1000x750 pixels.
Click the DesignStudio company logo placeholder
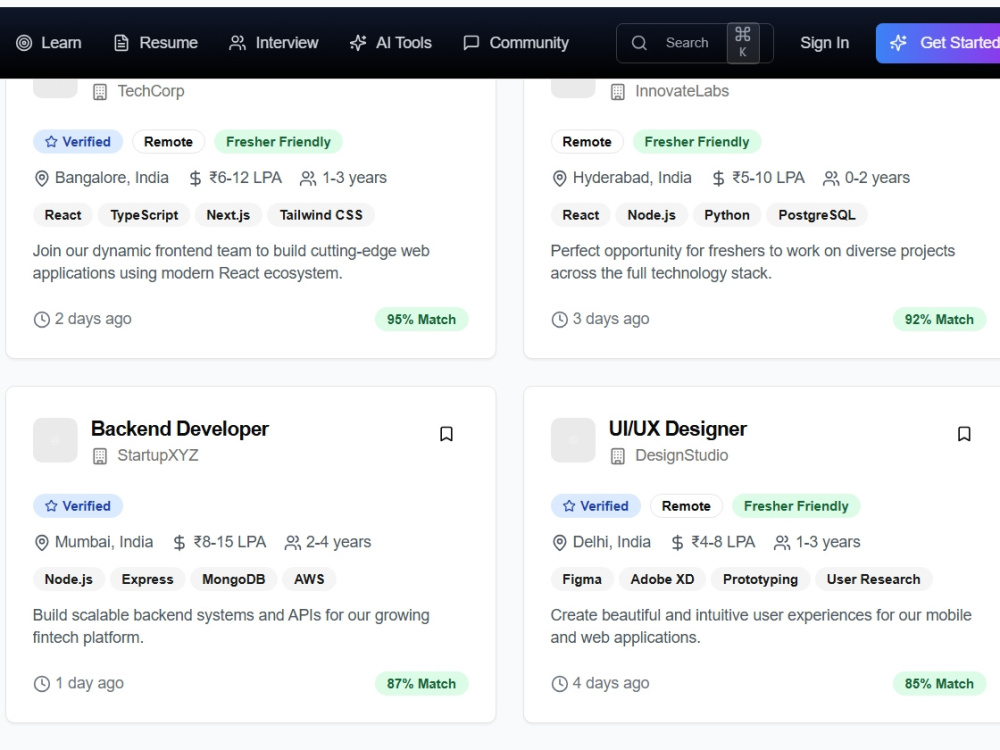coord(573,440)
